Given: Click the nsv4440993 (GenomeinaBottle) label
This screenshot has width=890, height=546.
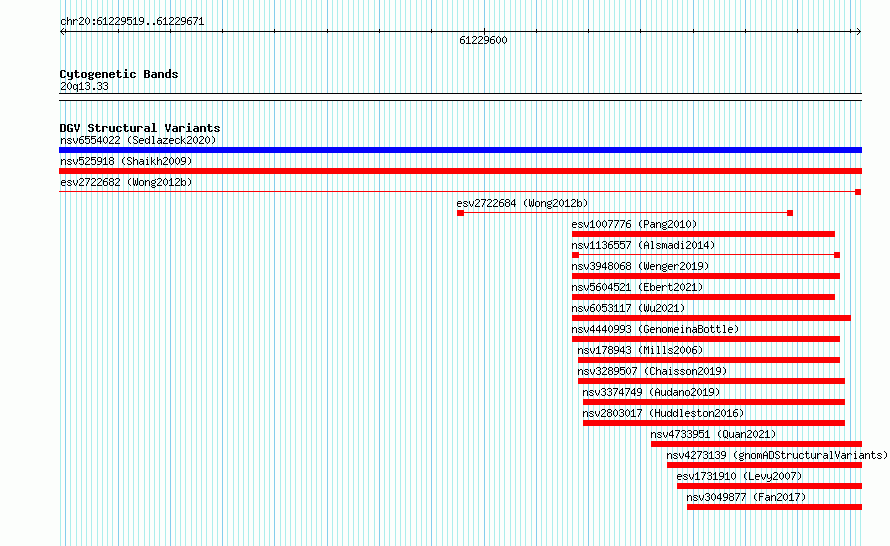Looking at the screenshot, I should [655, 329].
